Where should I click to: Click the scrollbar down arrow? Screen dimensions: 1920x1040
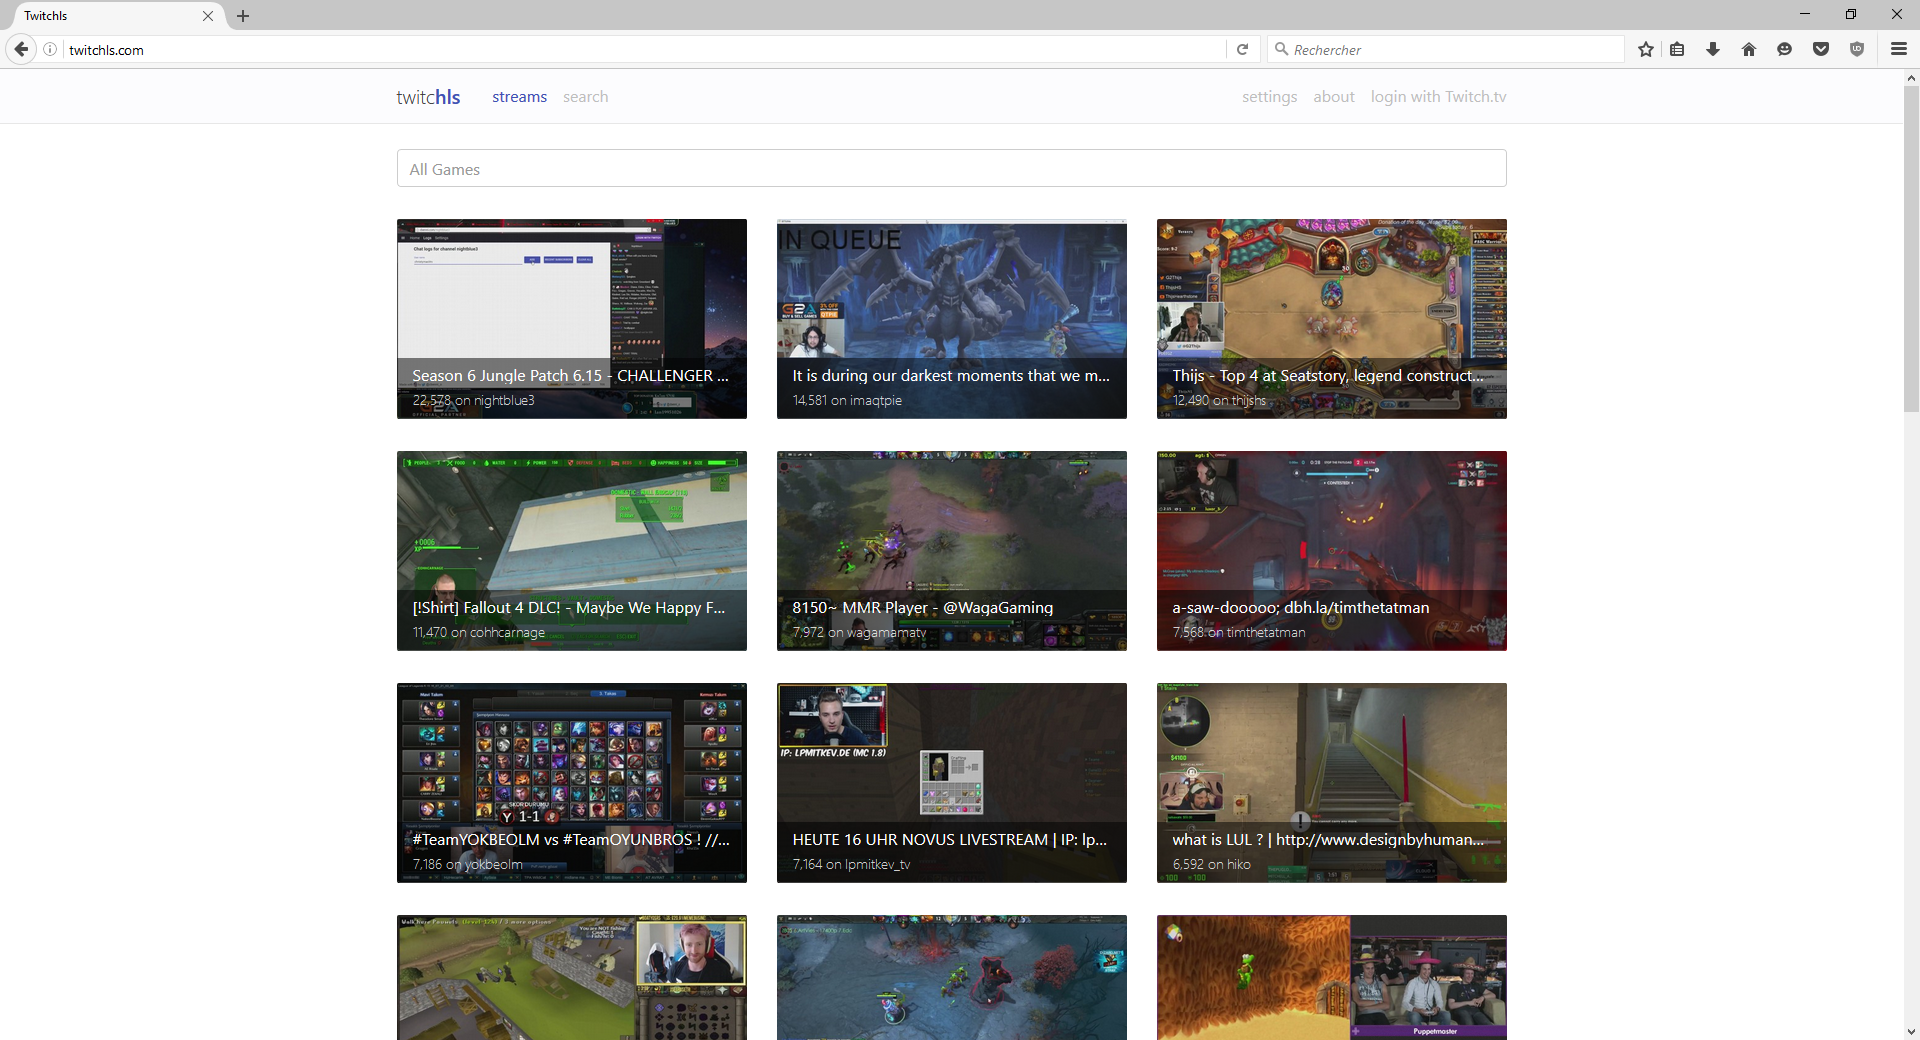coord(1911,1031)
